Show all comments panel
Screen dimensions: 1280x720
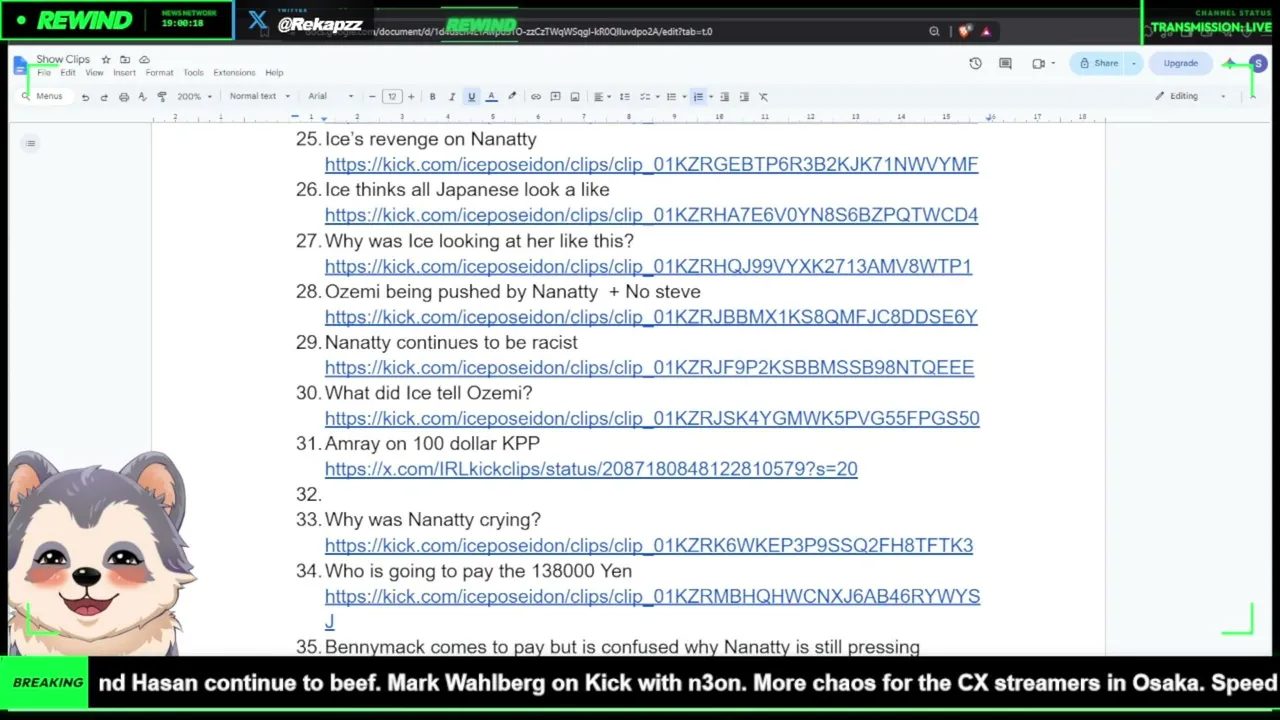[x=1005, y=64]
